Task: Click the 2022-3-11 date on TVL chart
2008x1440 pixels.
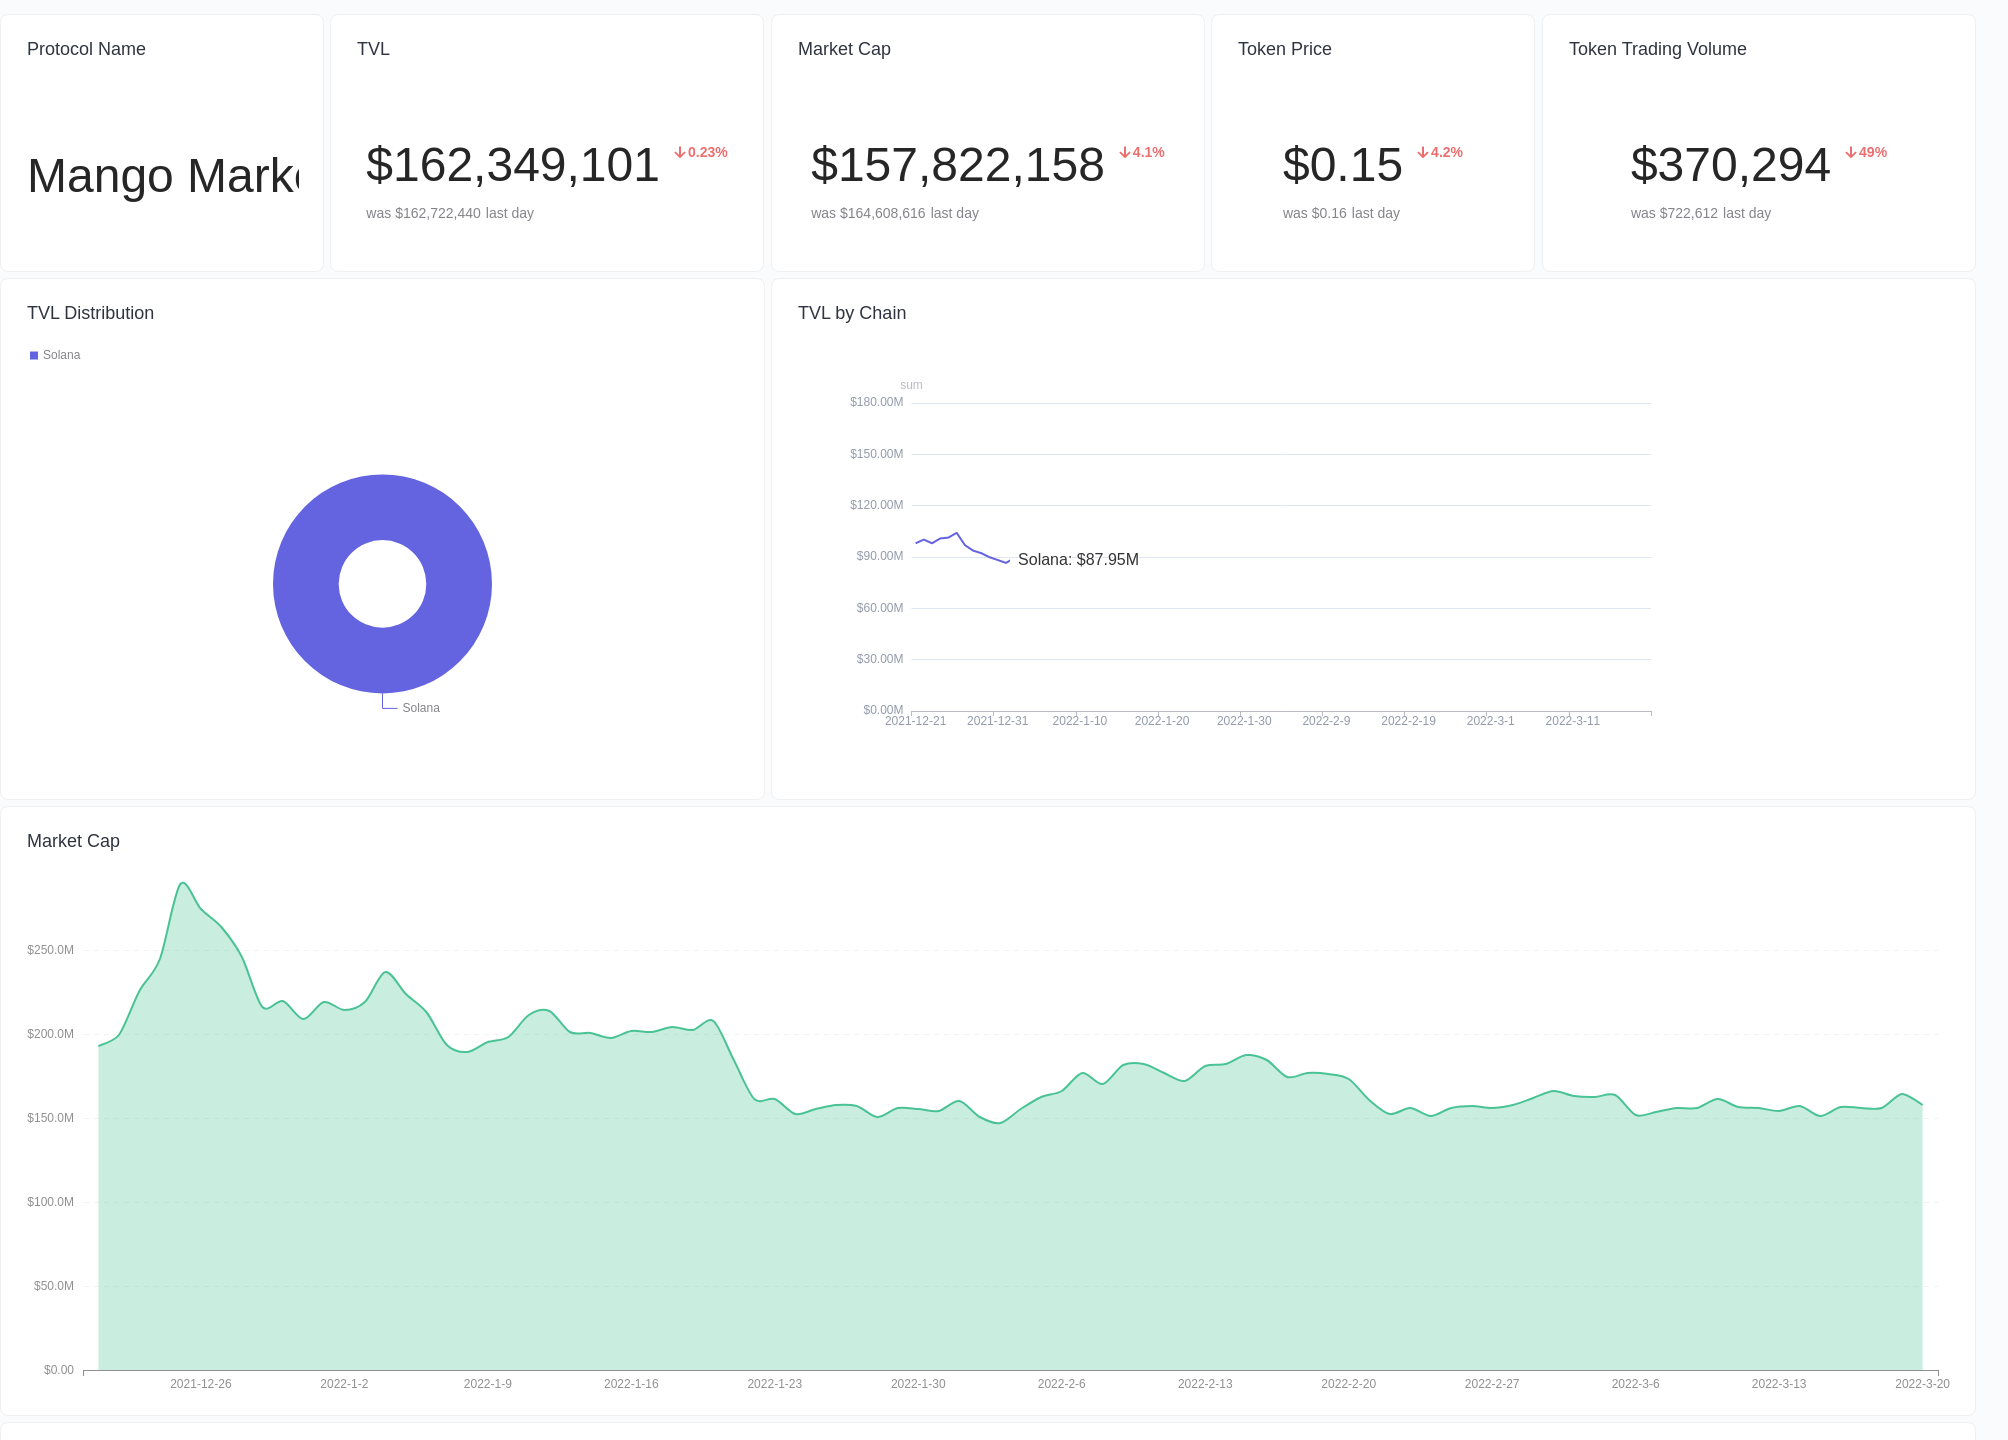Action: pos(1573,721)
